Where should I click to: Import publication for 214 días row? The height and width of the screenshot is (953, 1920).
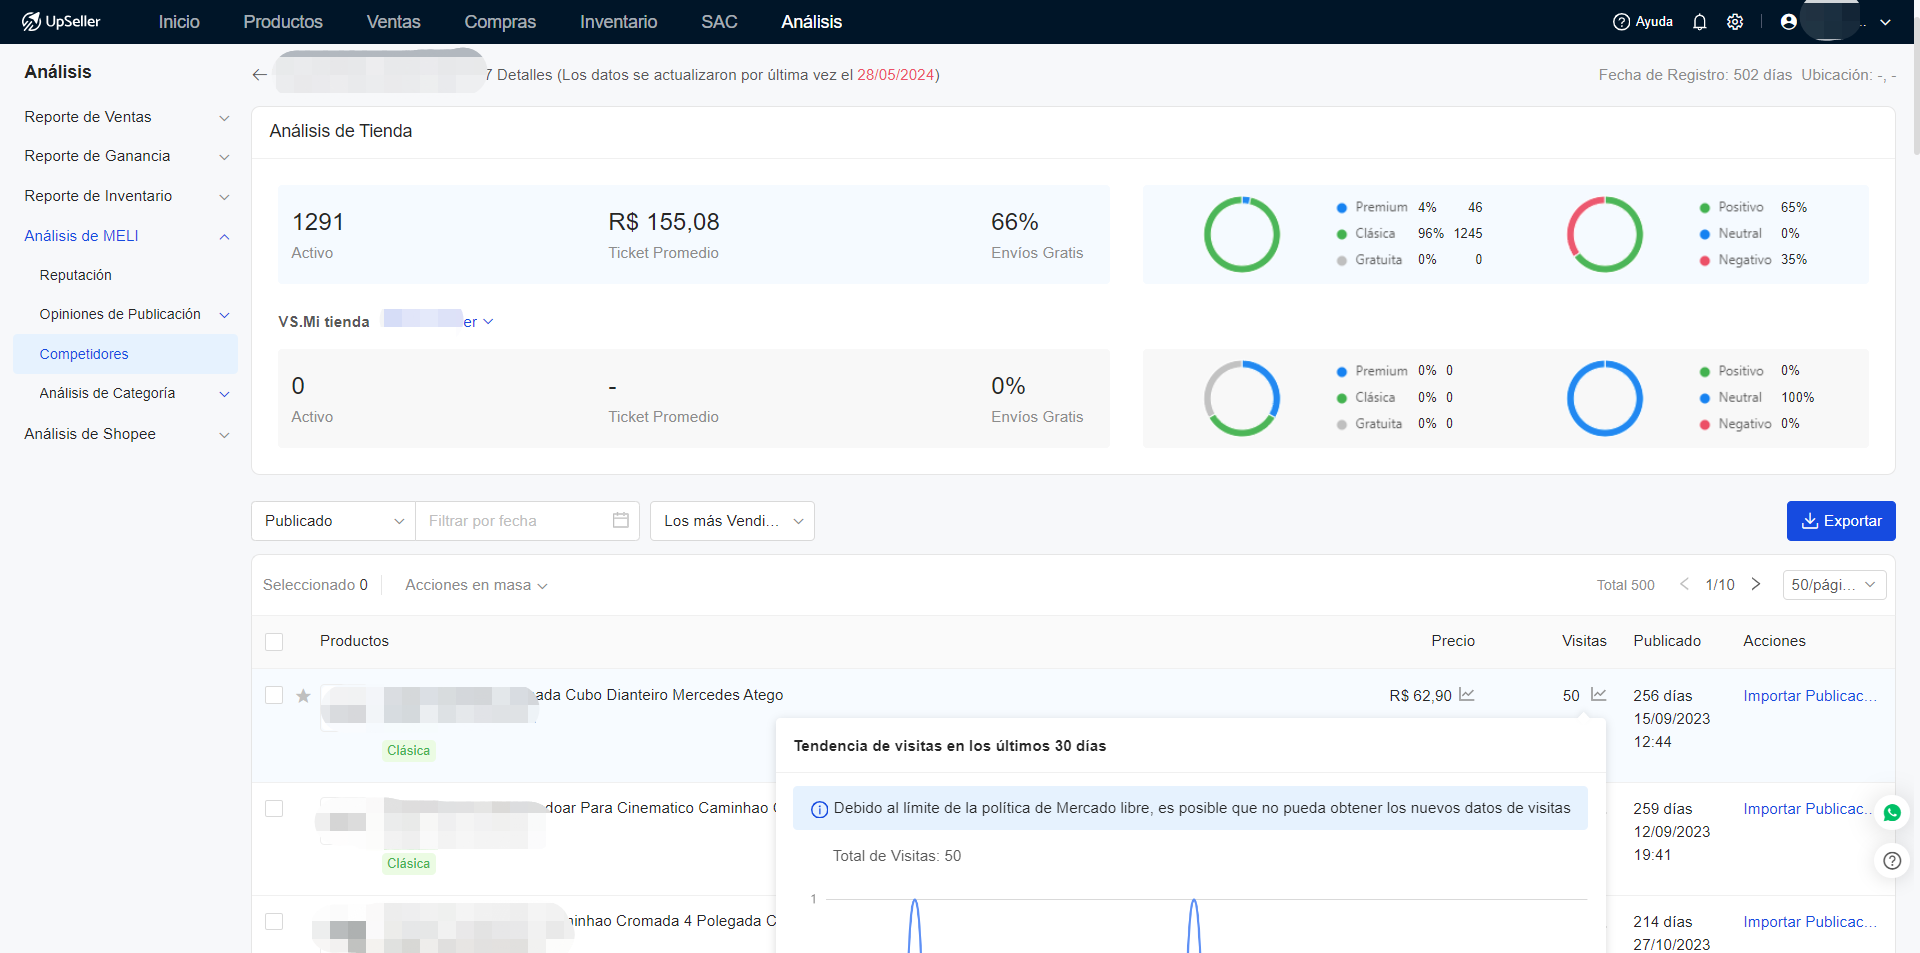click(x=1810, y=922)
